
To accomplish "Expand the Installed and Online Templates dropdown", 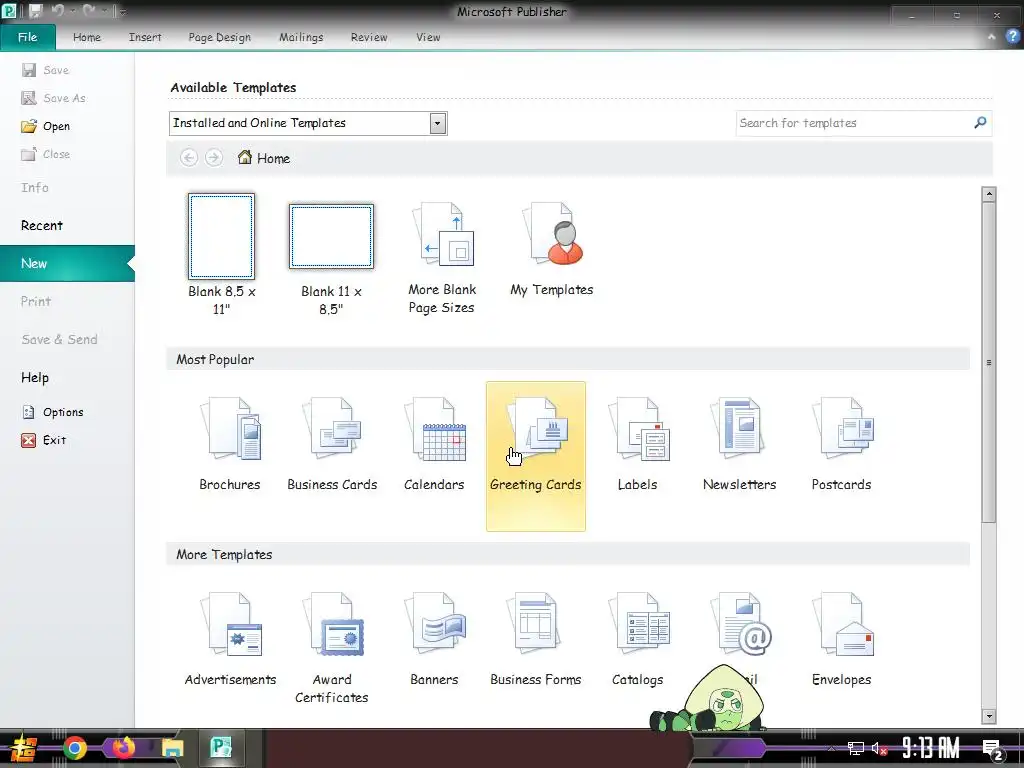I will 438,123.
